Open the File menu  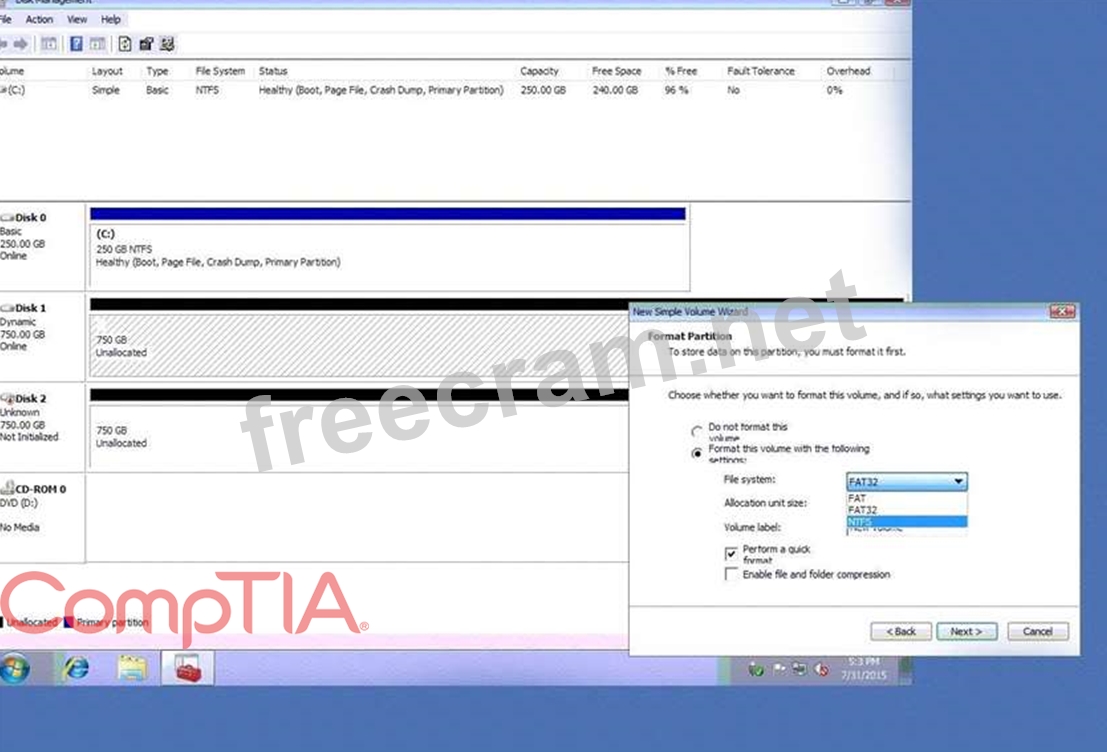[6, 19]
